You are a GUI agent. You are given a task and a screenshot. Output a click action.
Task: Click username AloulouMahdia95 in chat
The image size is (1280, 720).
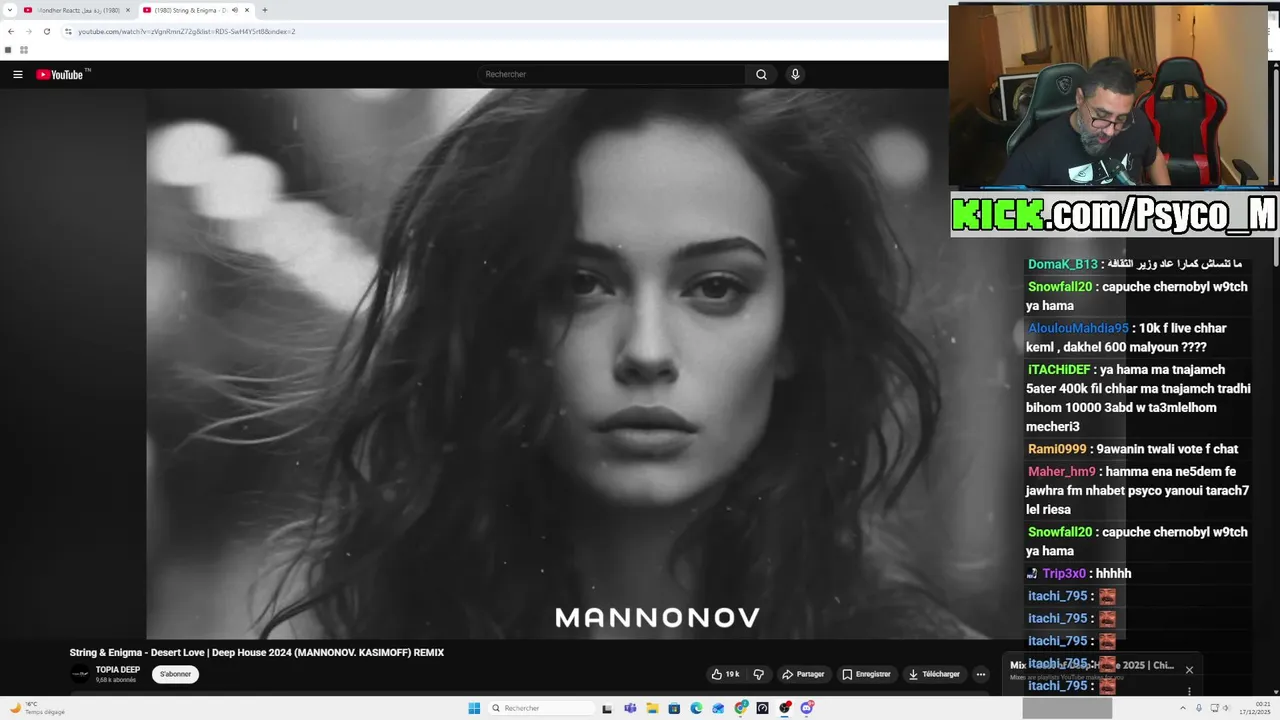(x=1078, y=328)
